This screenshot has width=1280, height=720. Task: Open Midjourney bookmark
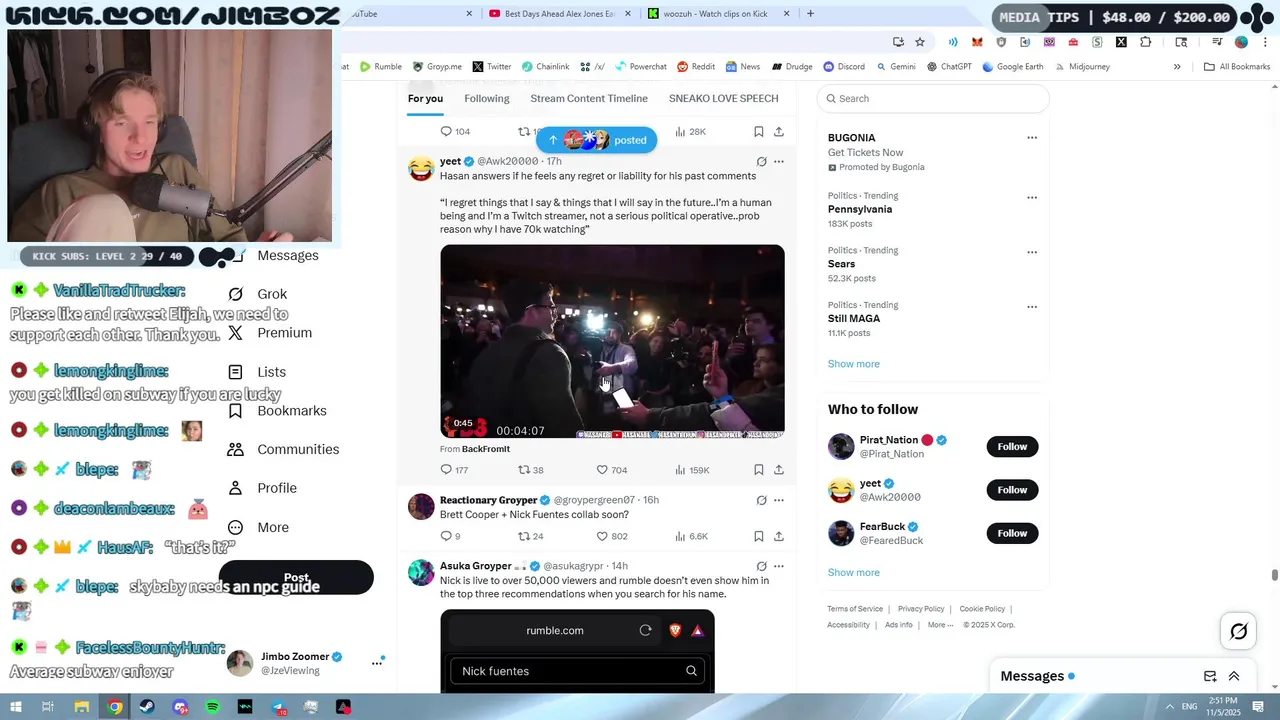[1081, 67]
